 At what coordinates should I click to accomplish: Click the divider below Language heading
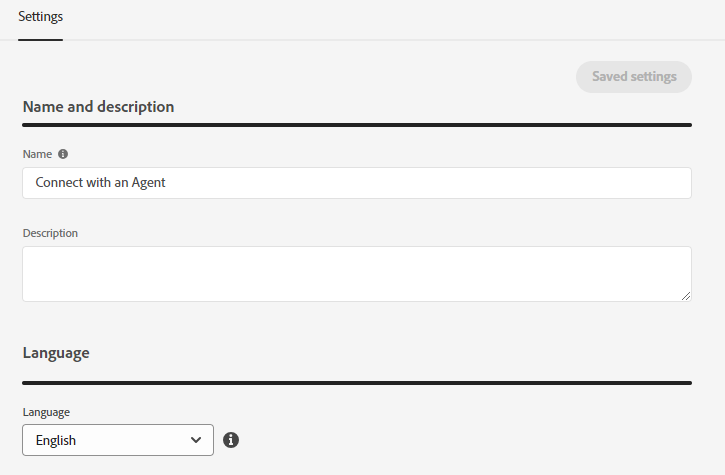pyautogui.click(x=357, y=383)
